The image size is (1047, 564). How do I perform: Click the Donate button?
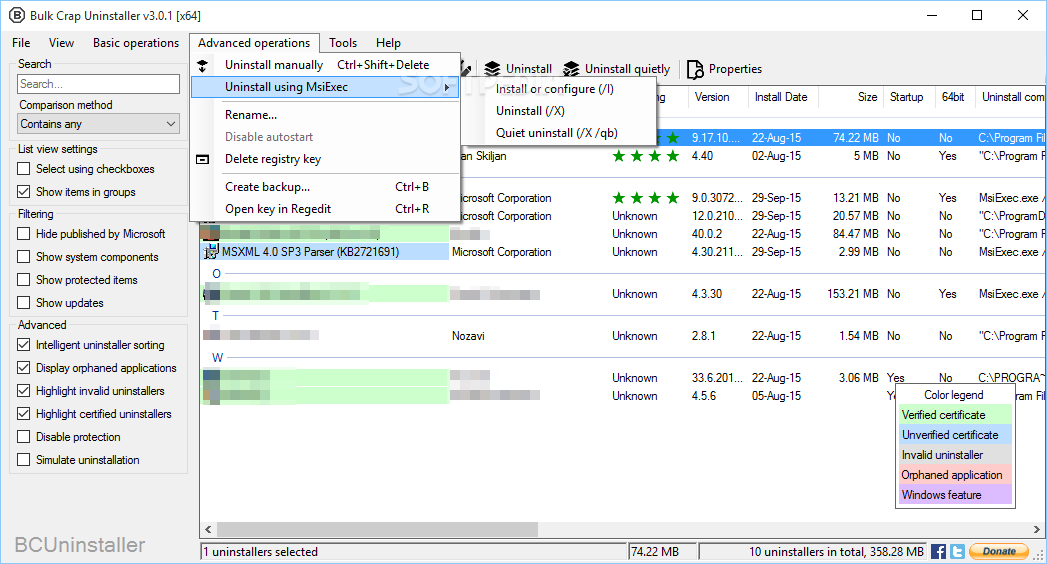(999, 551)
